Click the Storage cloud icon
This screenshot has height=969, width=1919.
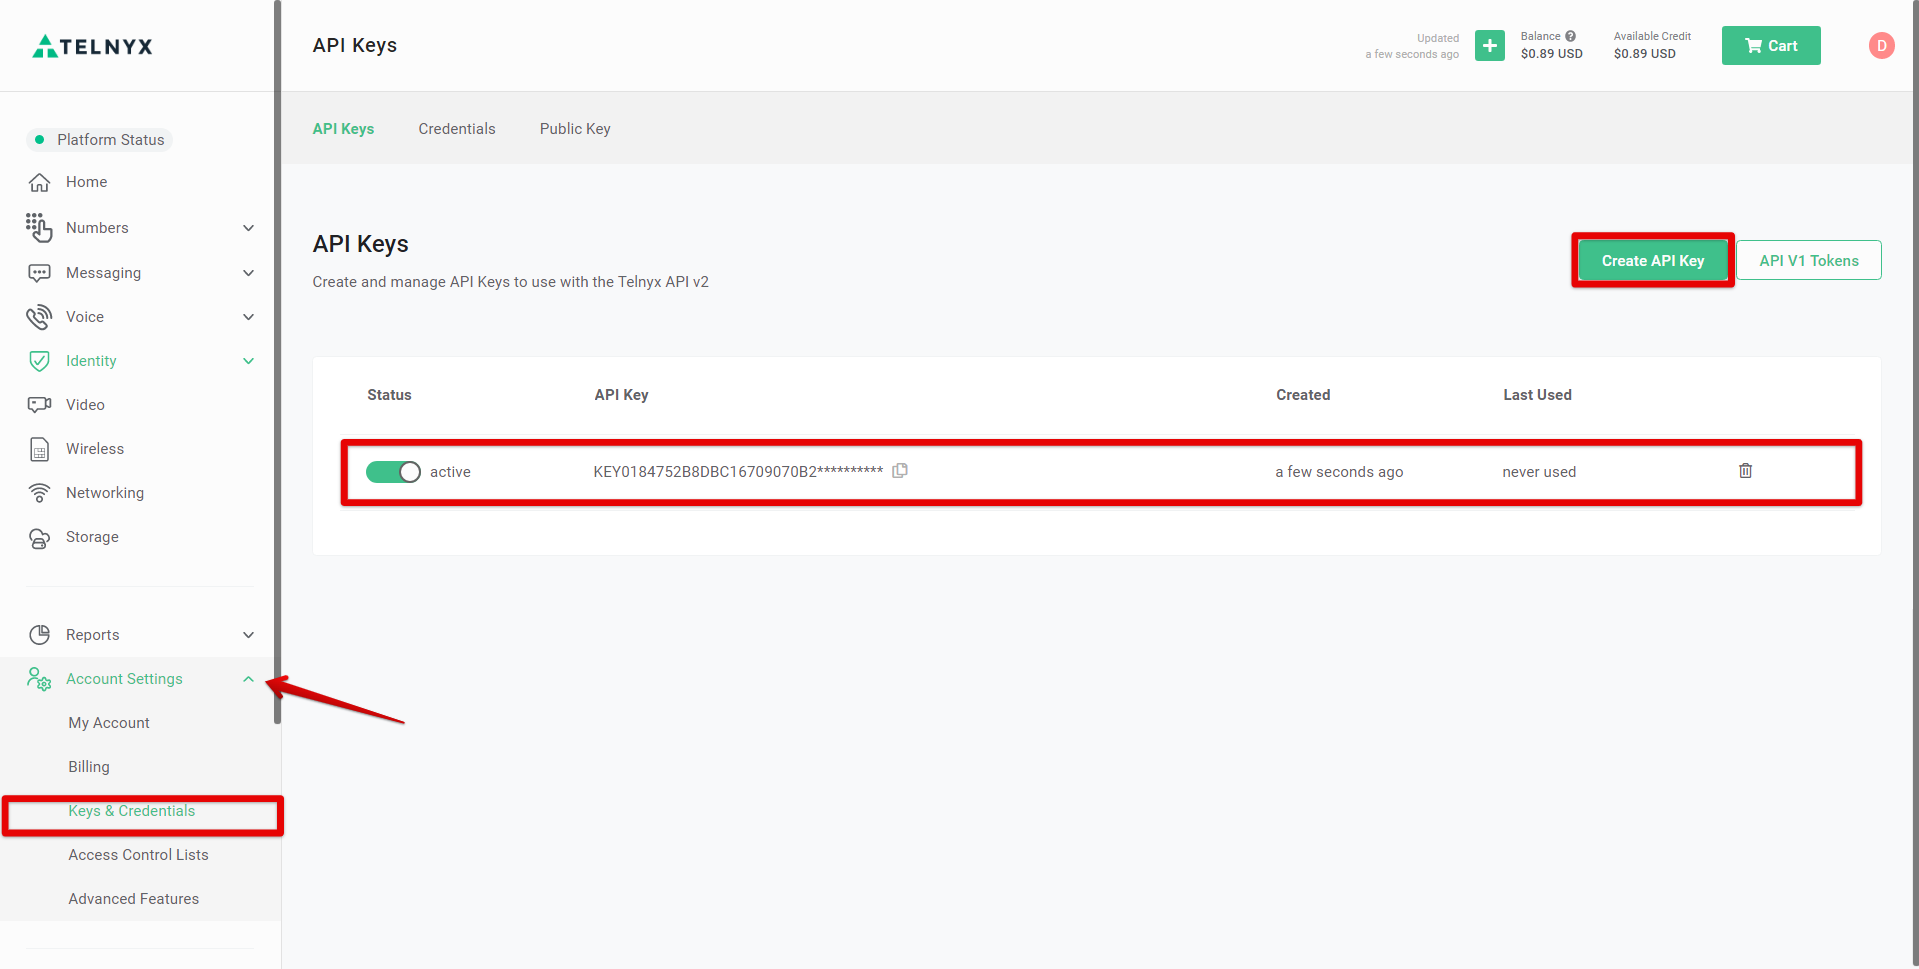(39, 538)
